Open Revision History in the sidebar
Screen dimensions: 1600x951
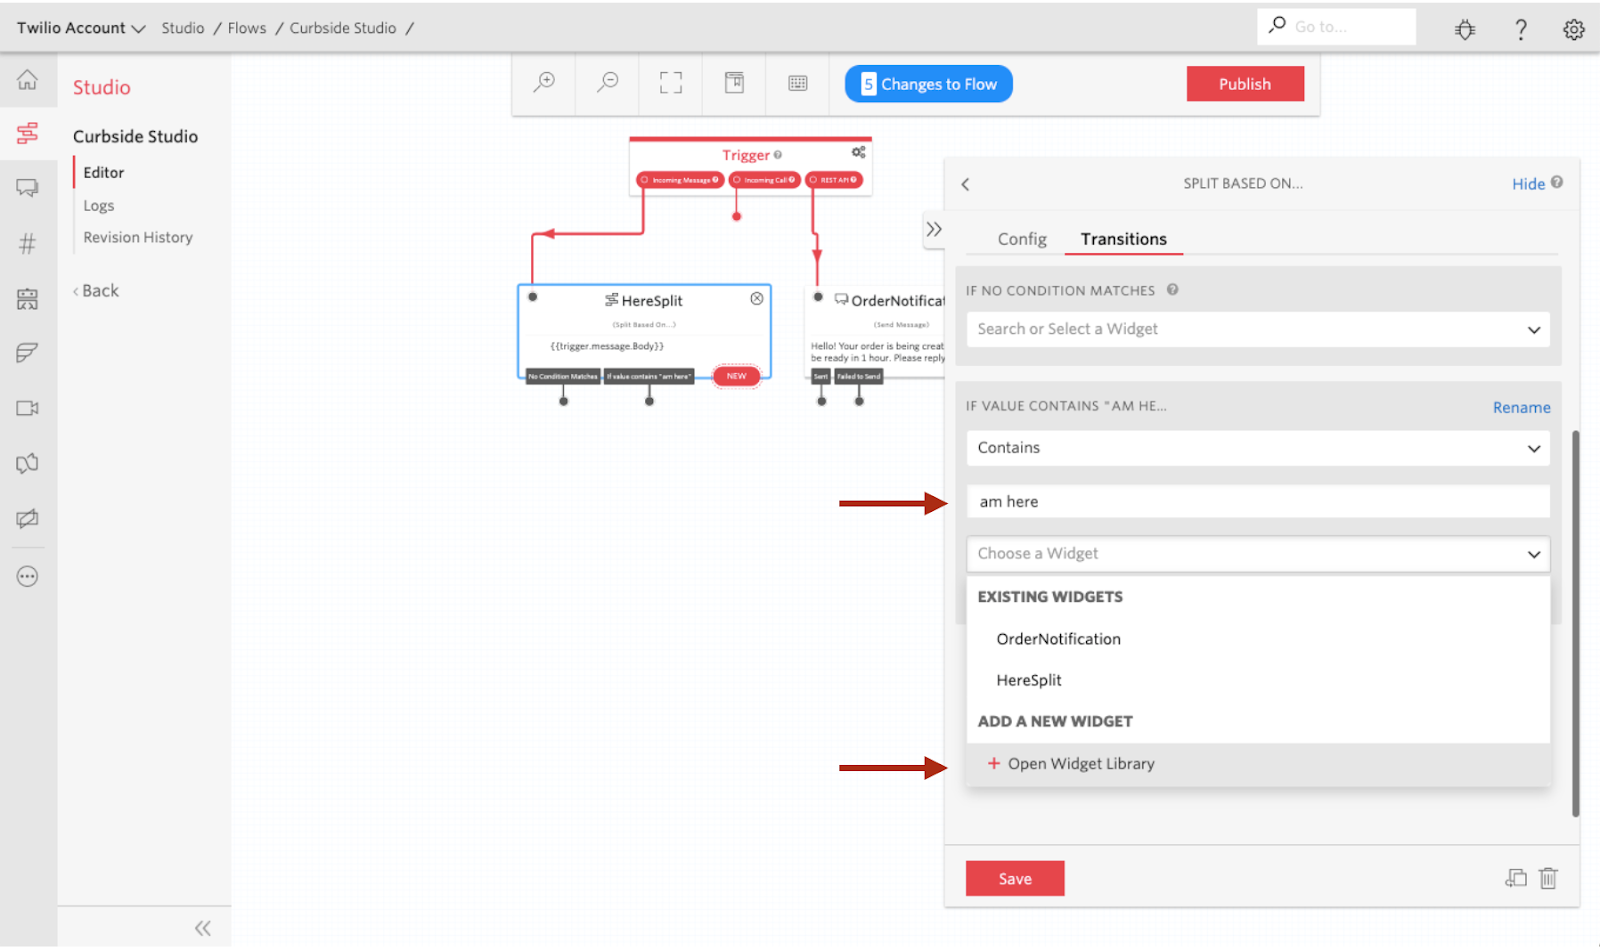coord(138,237)
